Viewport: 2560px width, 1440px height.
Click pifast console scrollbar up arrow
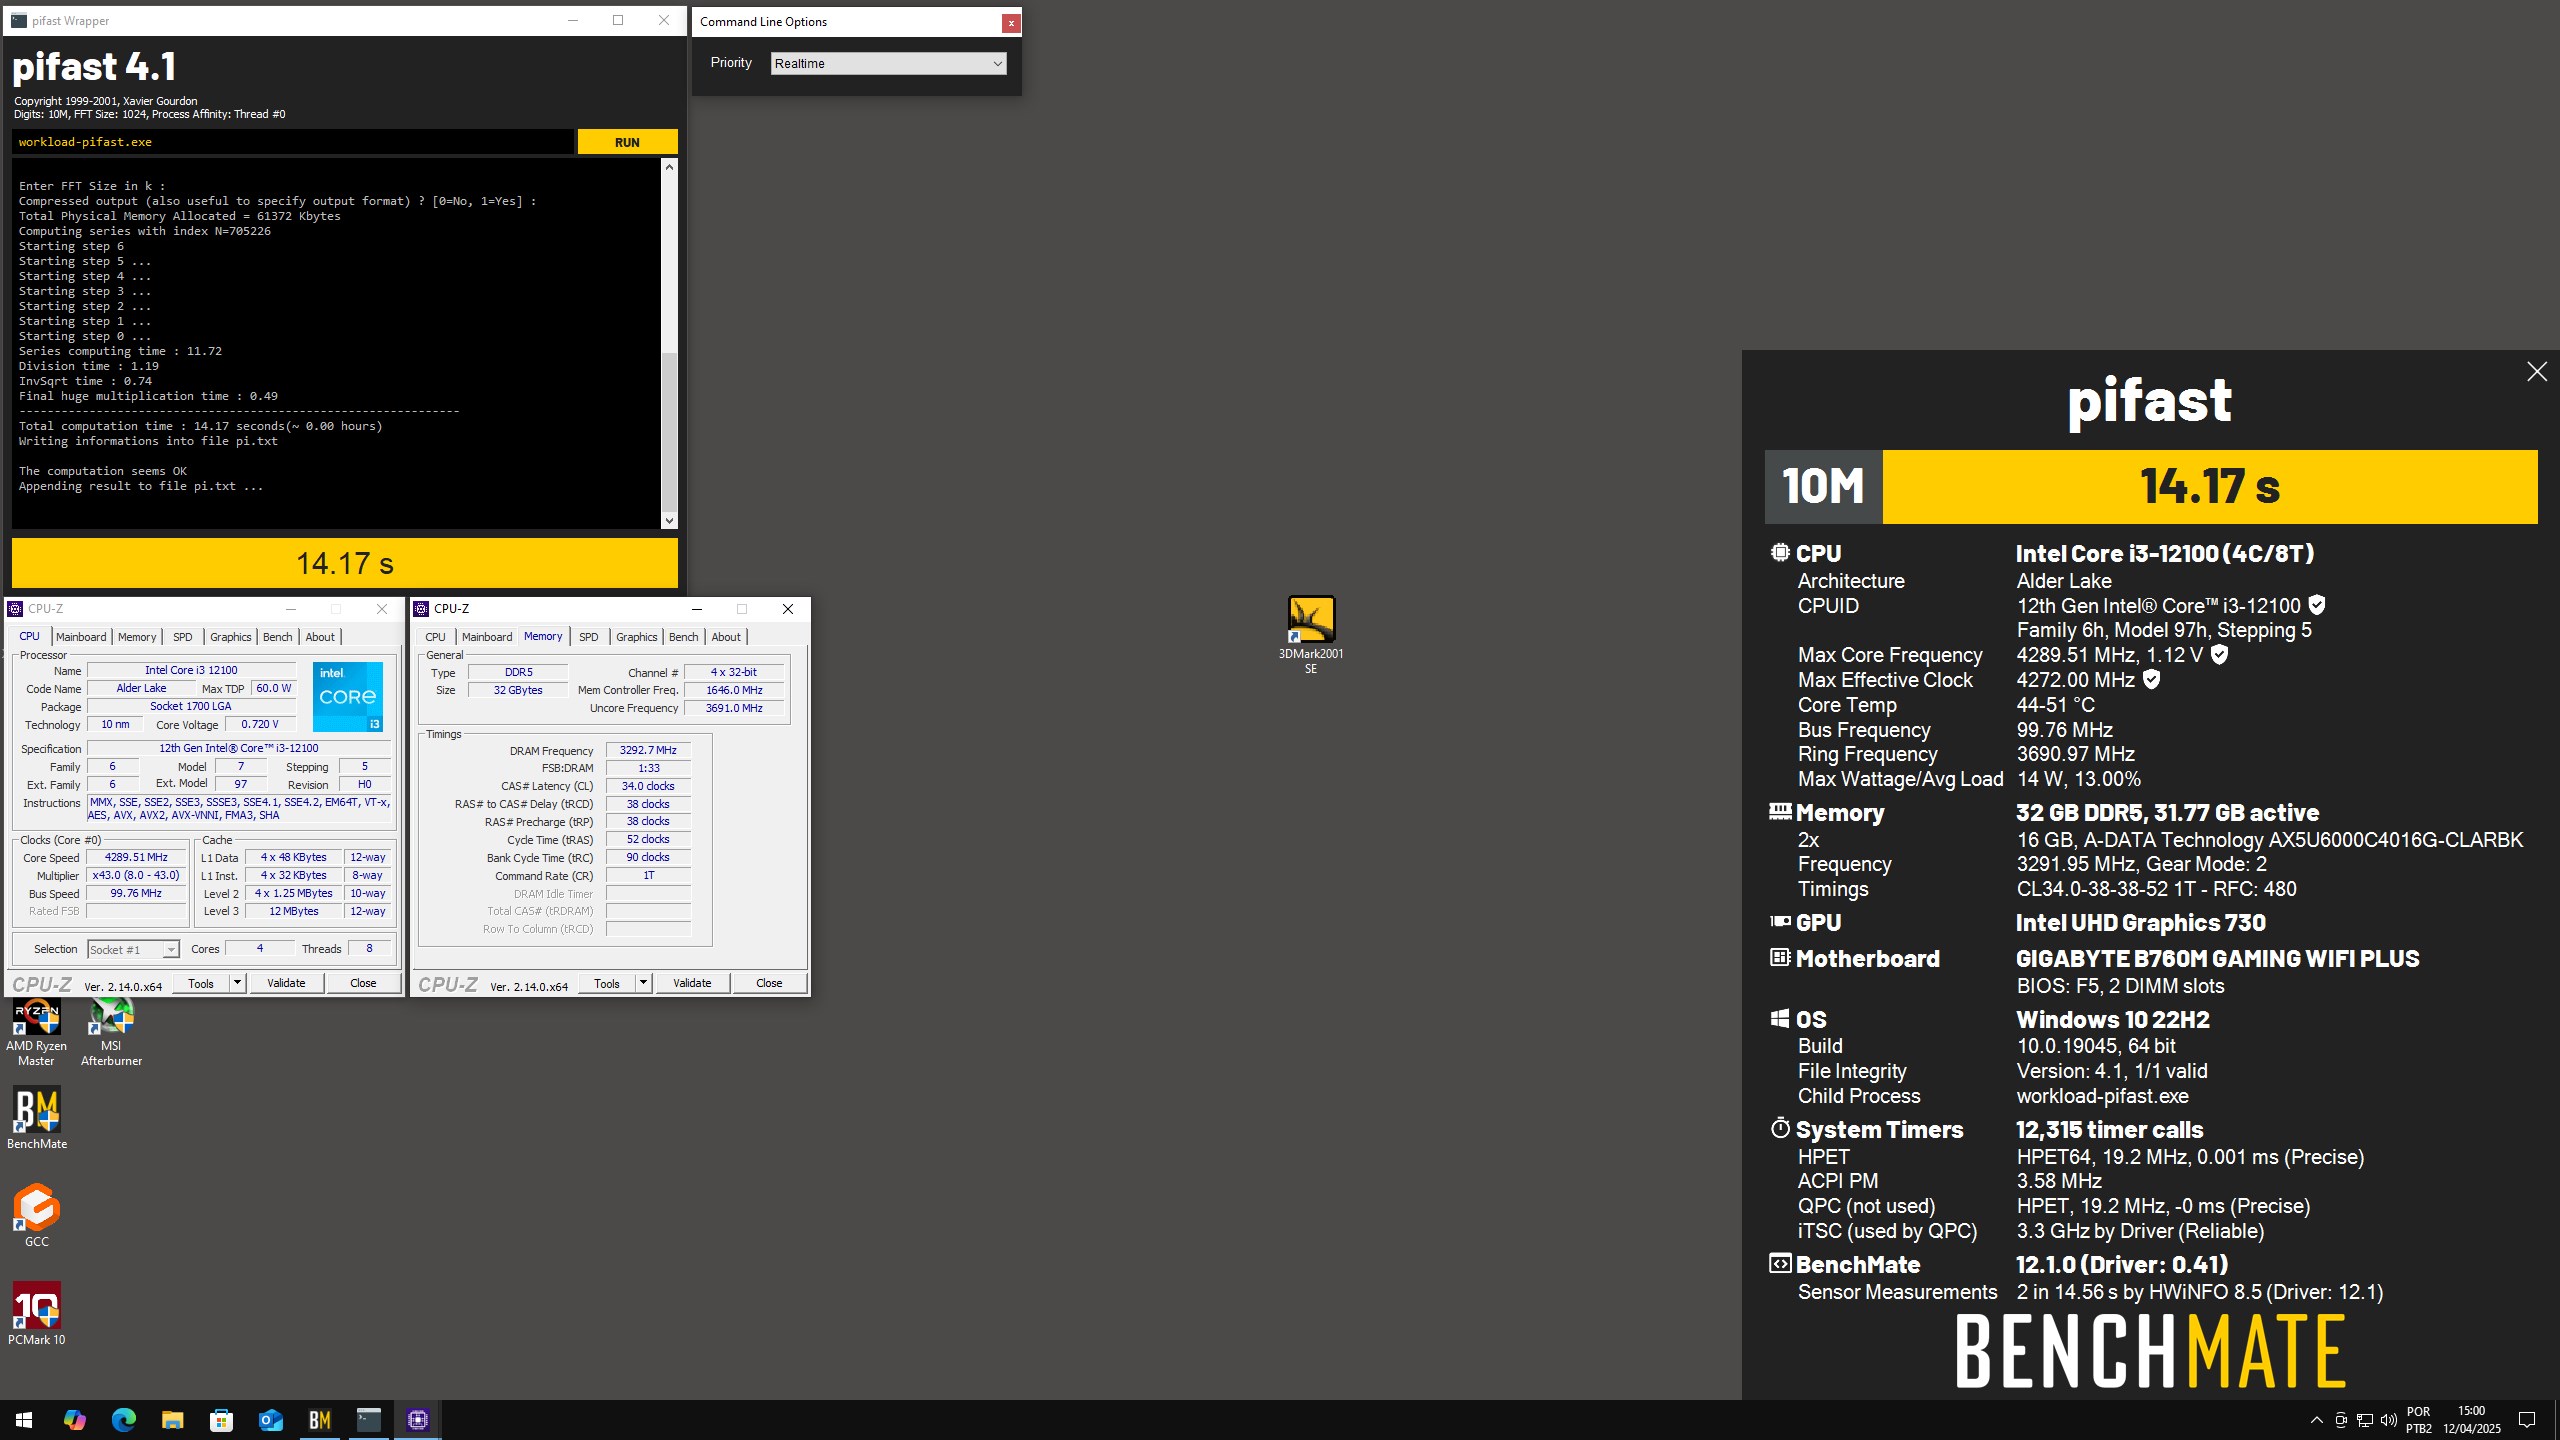(x=669, y=167)
